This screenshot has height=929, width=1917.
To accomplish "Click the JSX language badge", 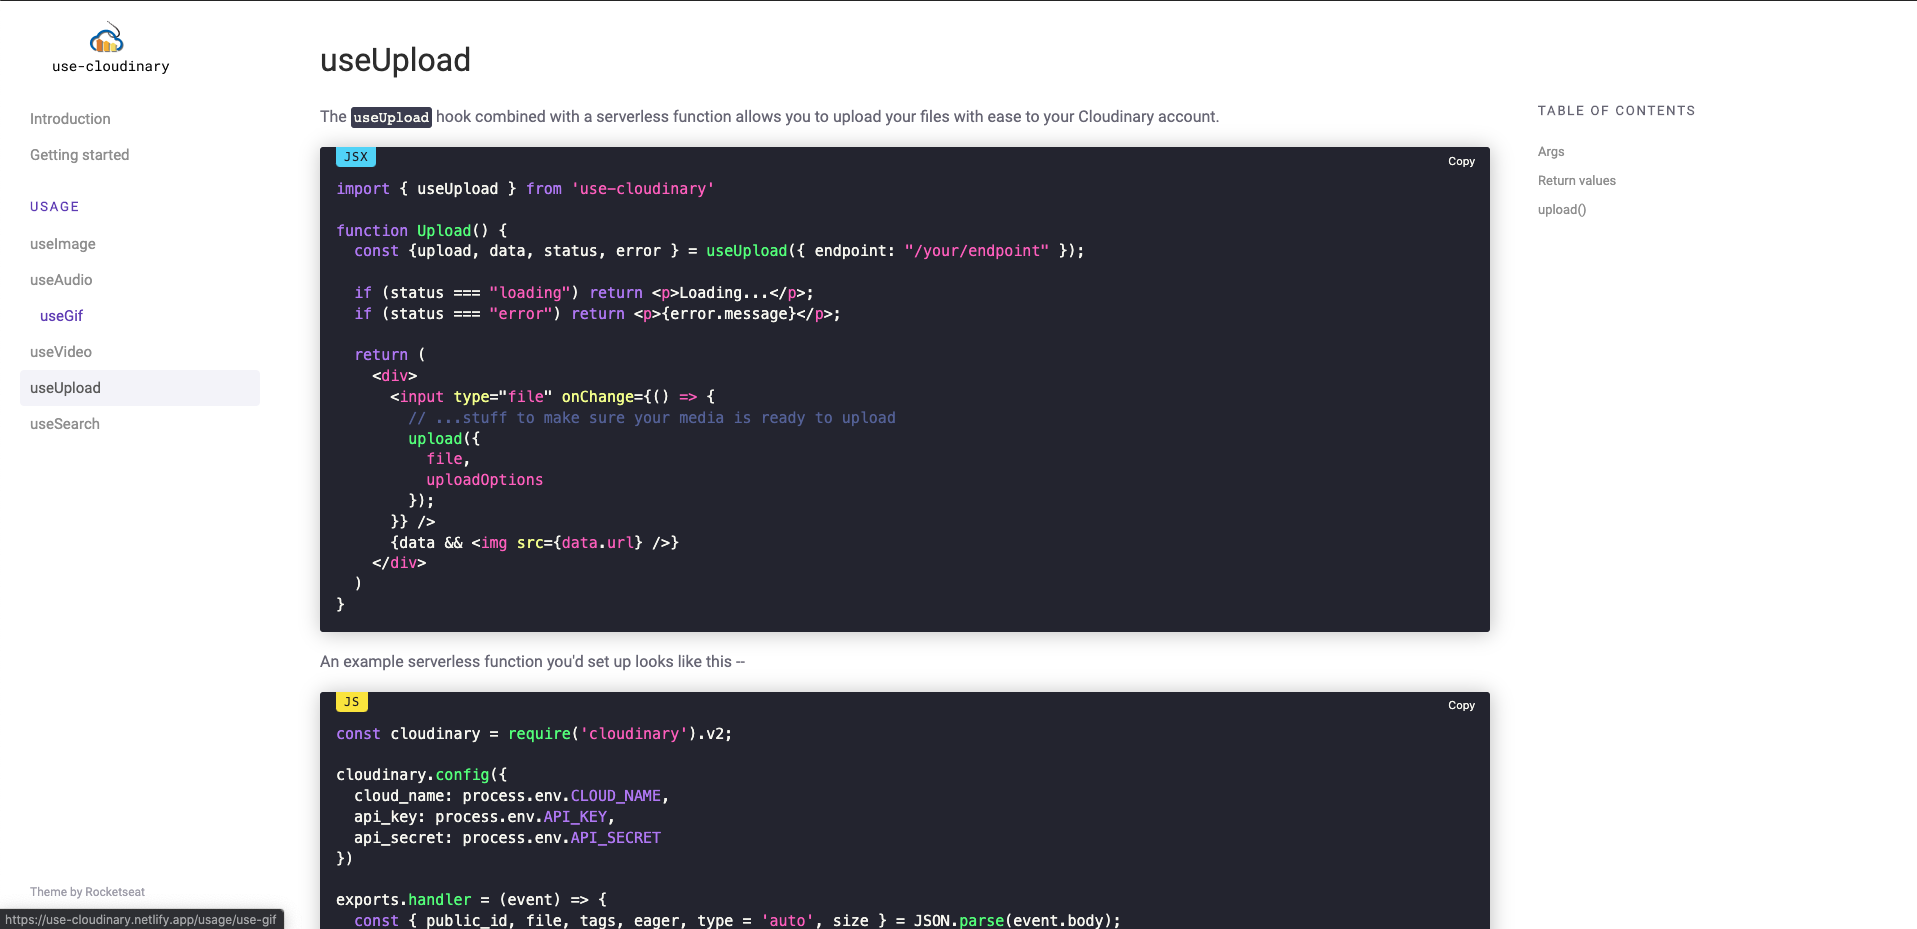I will click(x=356, y=157).
